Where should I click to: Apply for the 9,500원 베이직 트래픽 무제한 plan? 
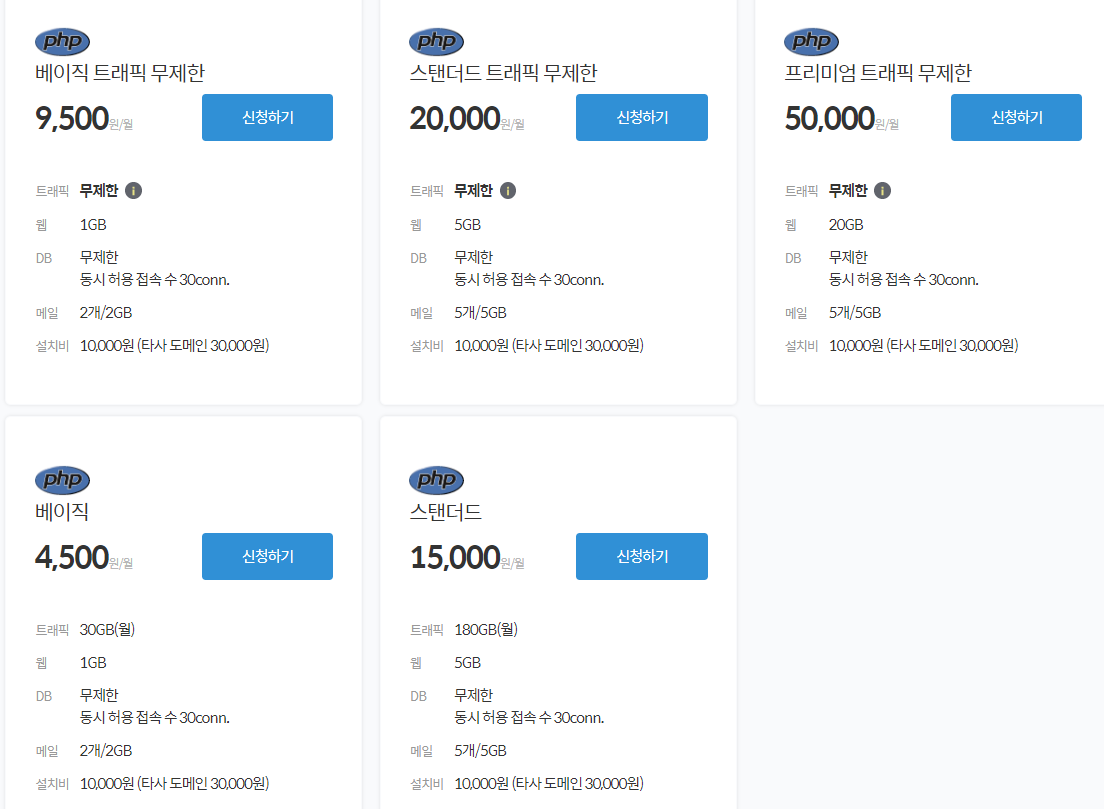(267, 117)
